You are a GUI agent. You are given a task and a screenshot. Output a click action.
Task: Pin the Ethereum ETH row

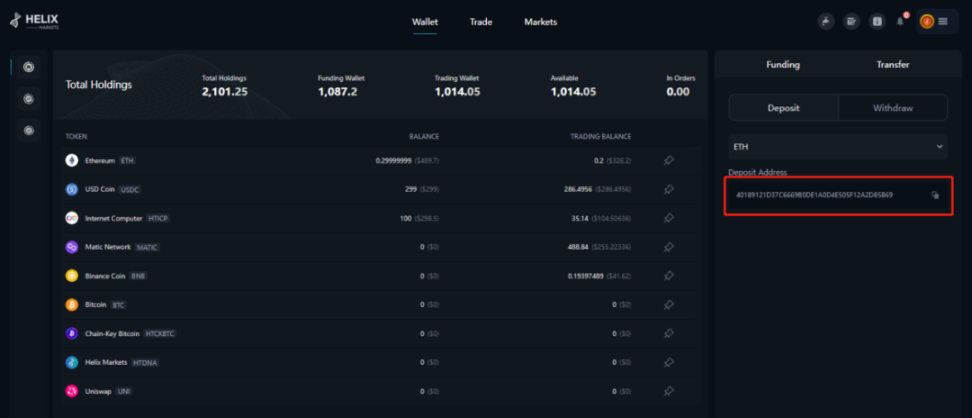pos(668,161)
